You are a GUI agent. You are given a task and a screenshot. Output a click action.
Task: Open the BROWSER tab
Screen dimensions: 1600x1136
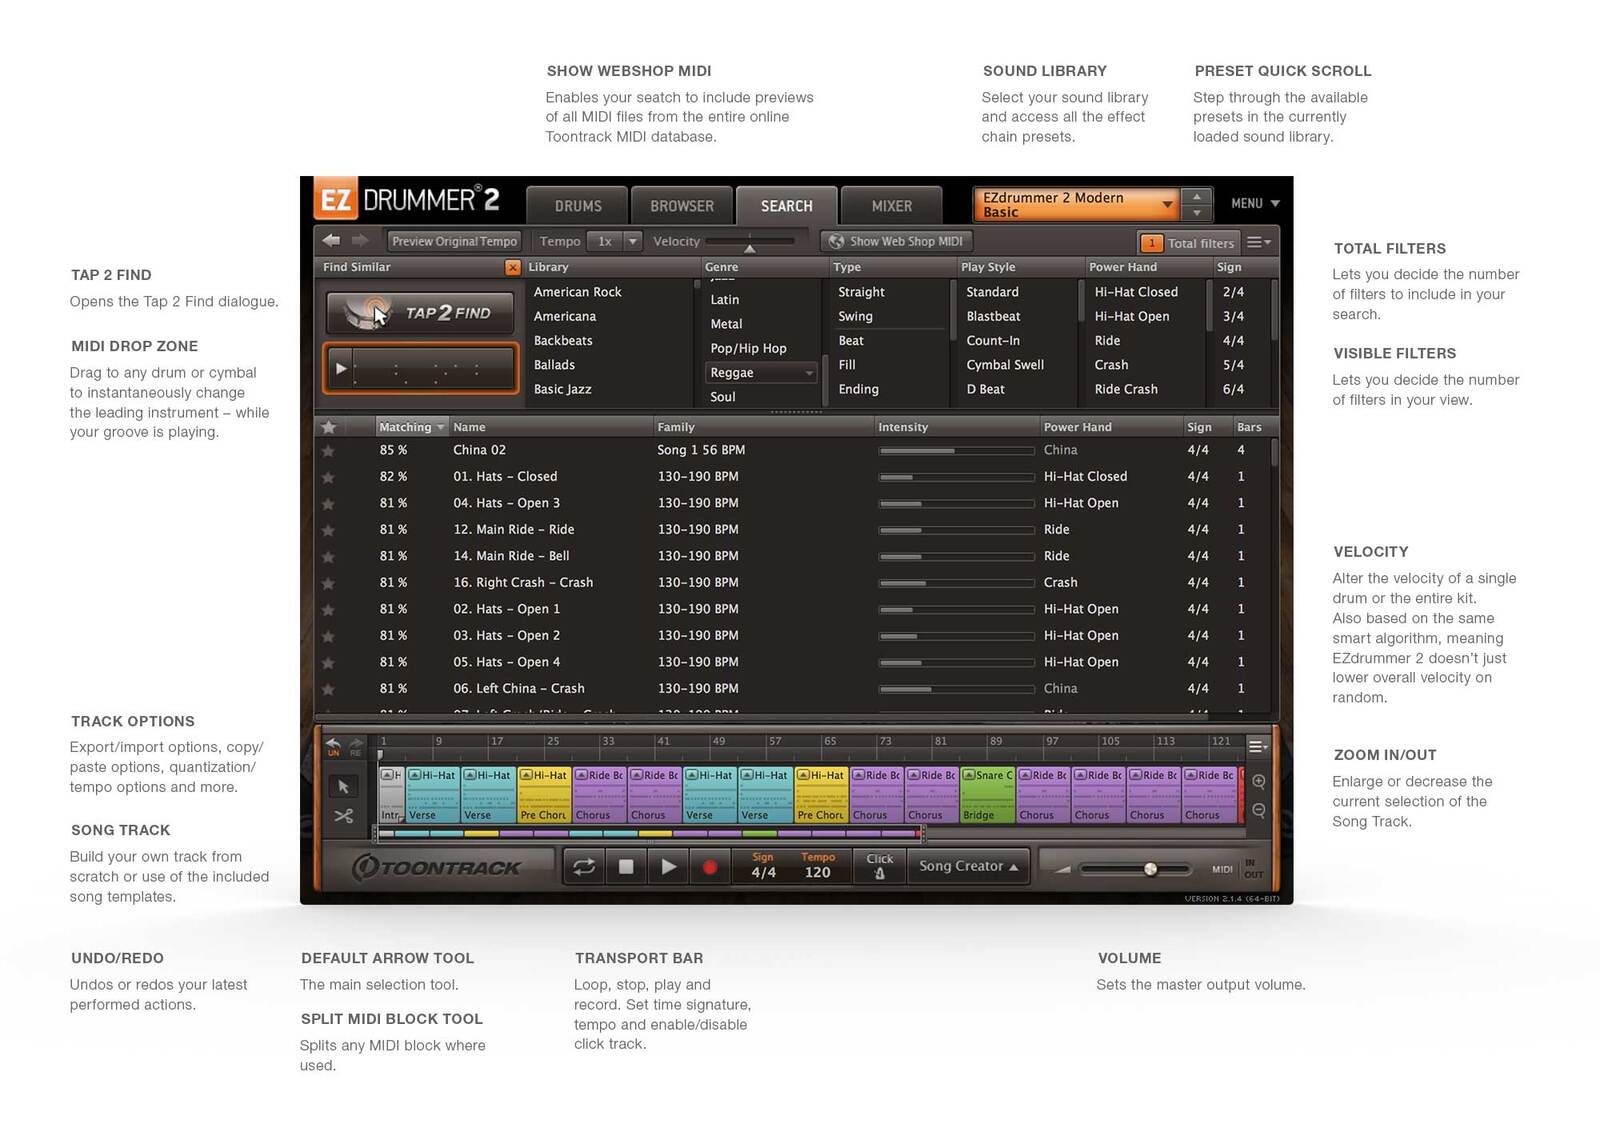[682, 206]
